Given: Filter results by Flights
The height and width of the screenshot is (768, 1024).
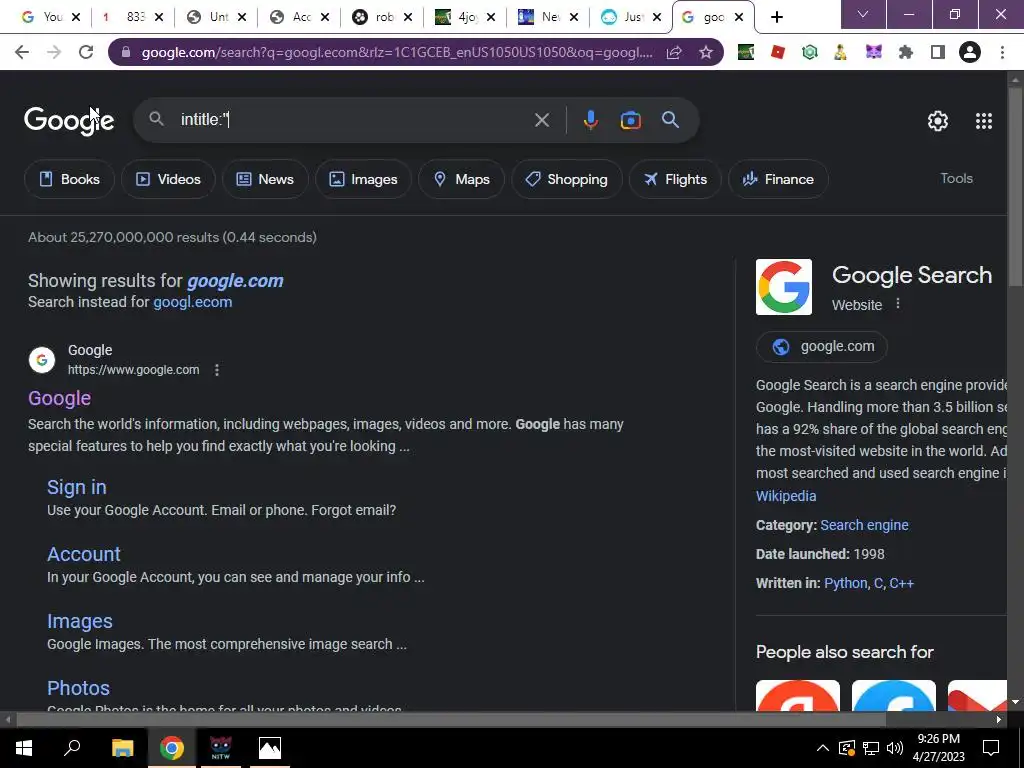Looking at the screenshot, I should 675,179.
